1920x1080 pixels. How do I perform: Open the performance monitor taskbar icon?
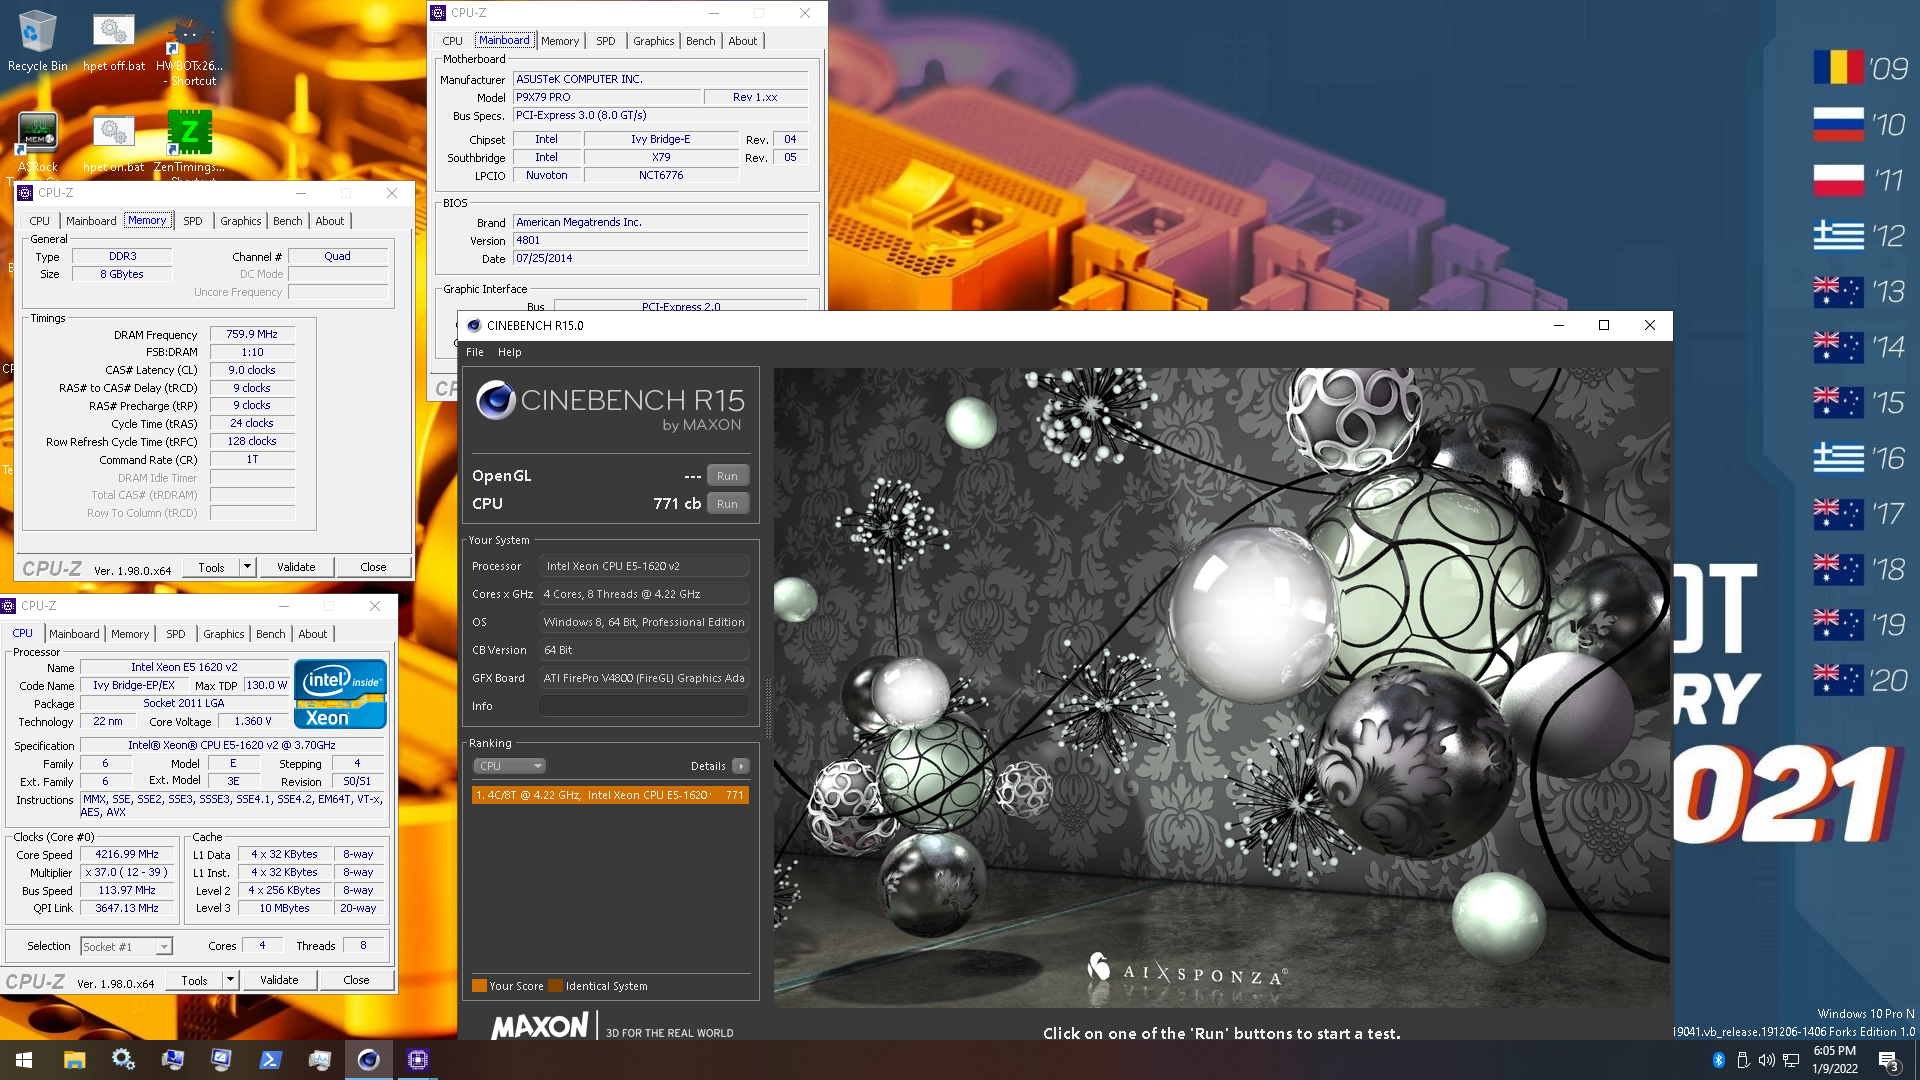click(319, 1060)
